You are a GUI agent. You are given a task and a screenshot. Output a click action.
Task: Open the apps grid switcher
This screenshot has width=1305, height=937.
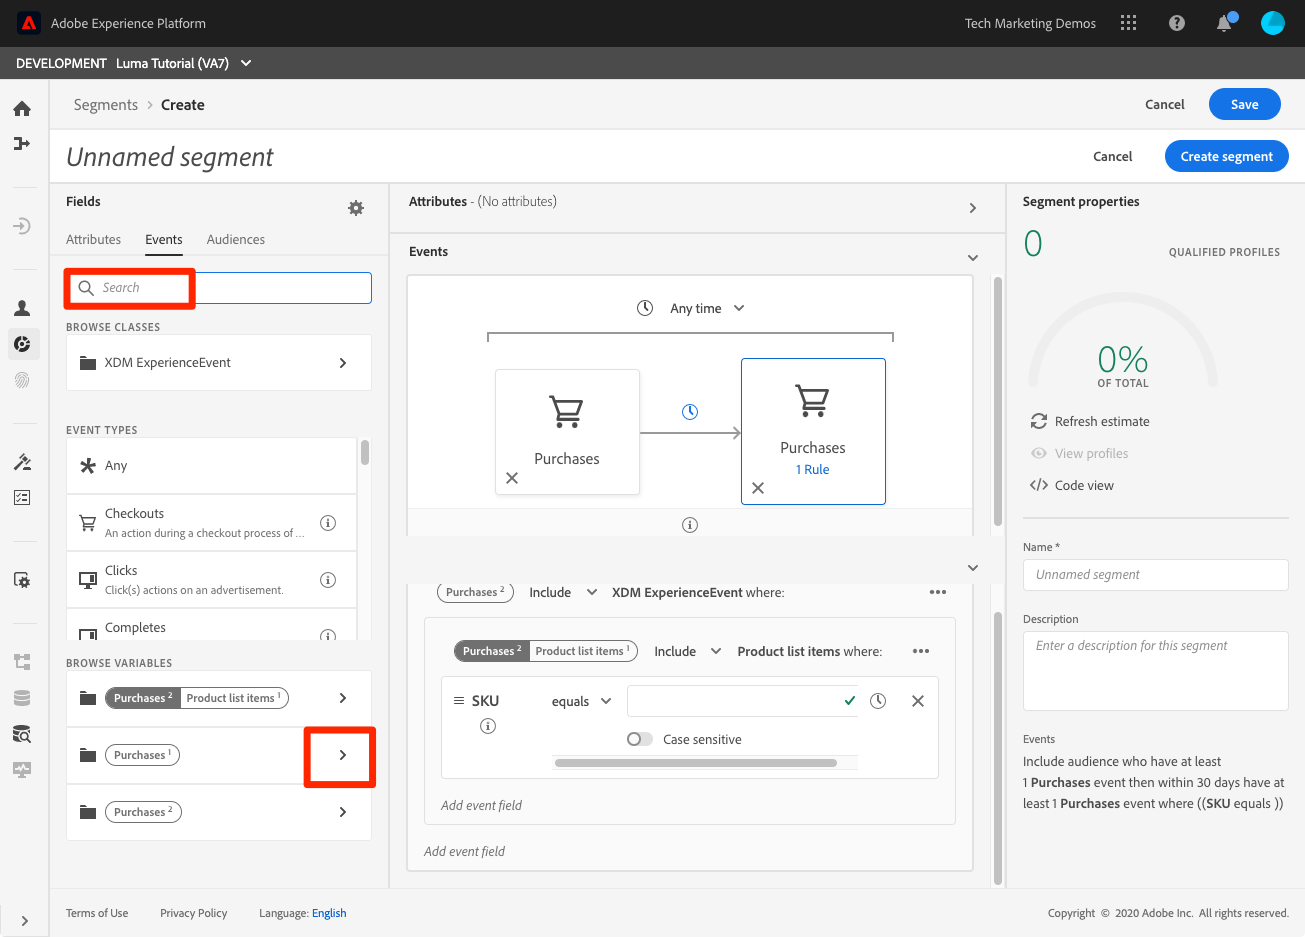click(x=1129, y=23)
